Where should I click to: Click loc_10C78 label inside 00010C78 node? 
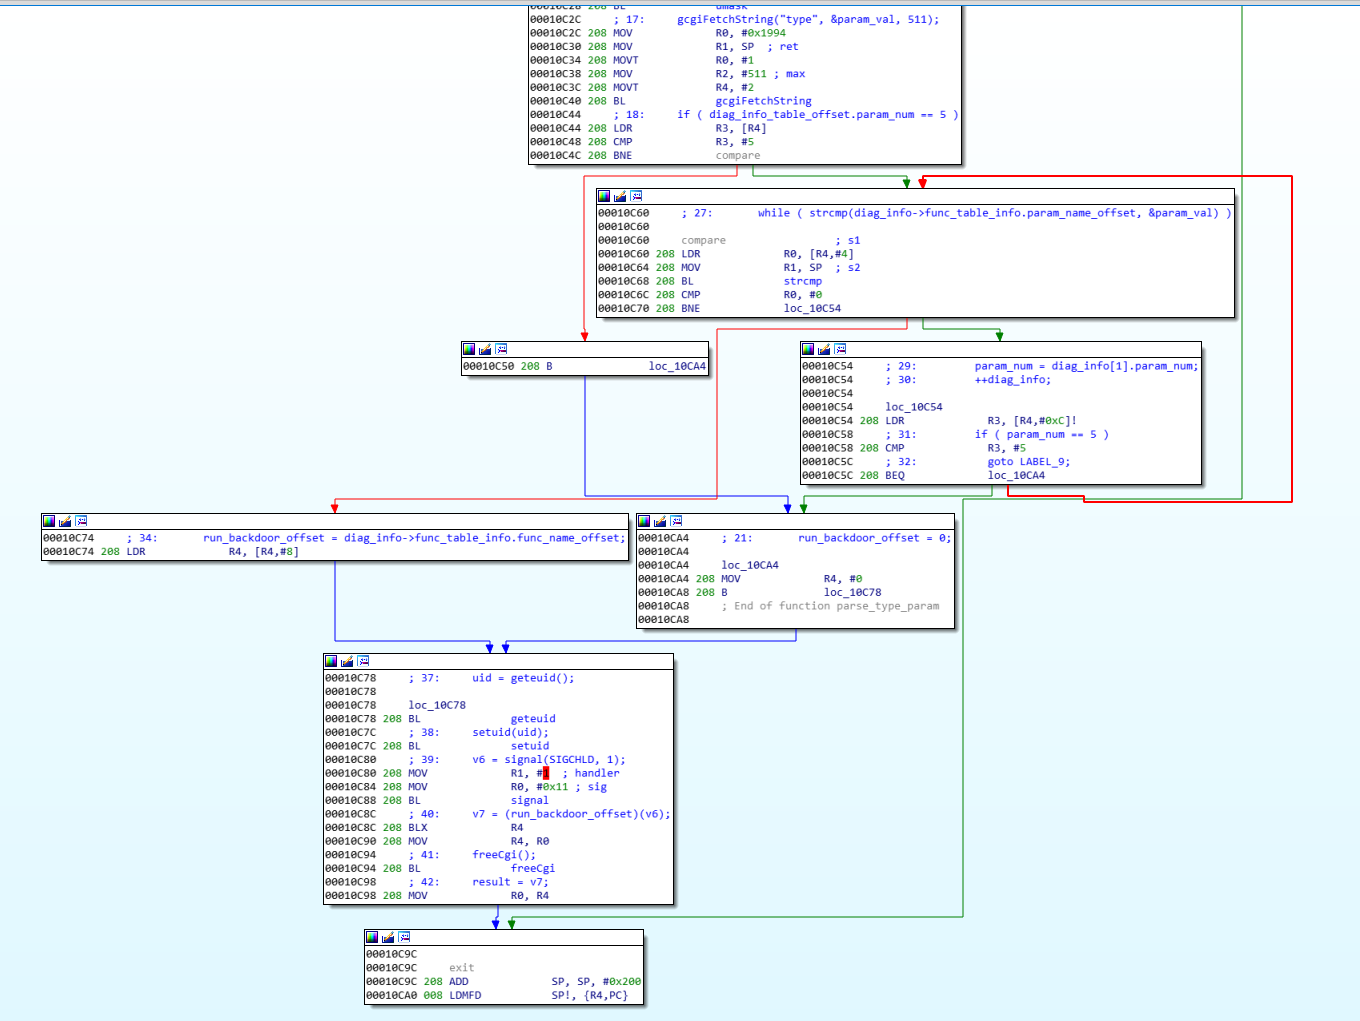coord(437,705)
